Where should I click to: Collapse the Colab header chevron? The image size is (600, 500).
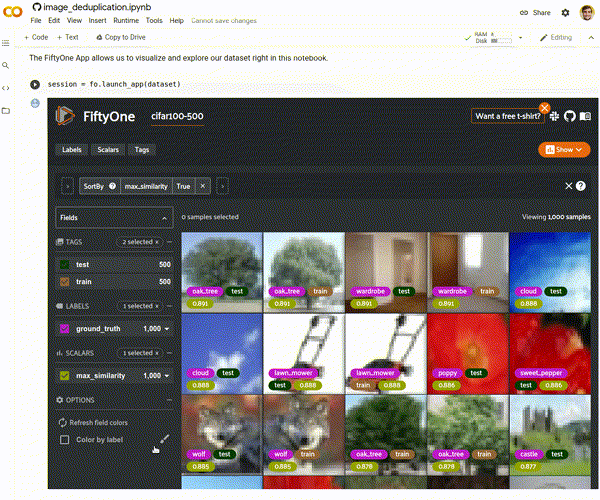click(591, 37)
